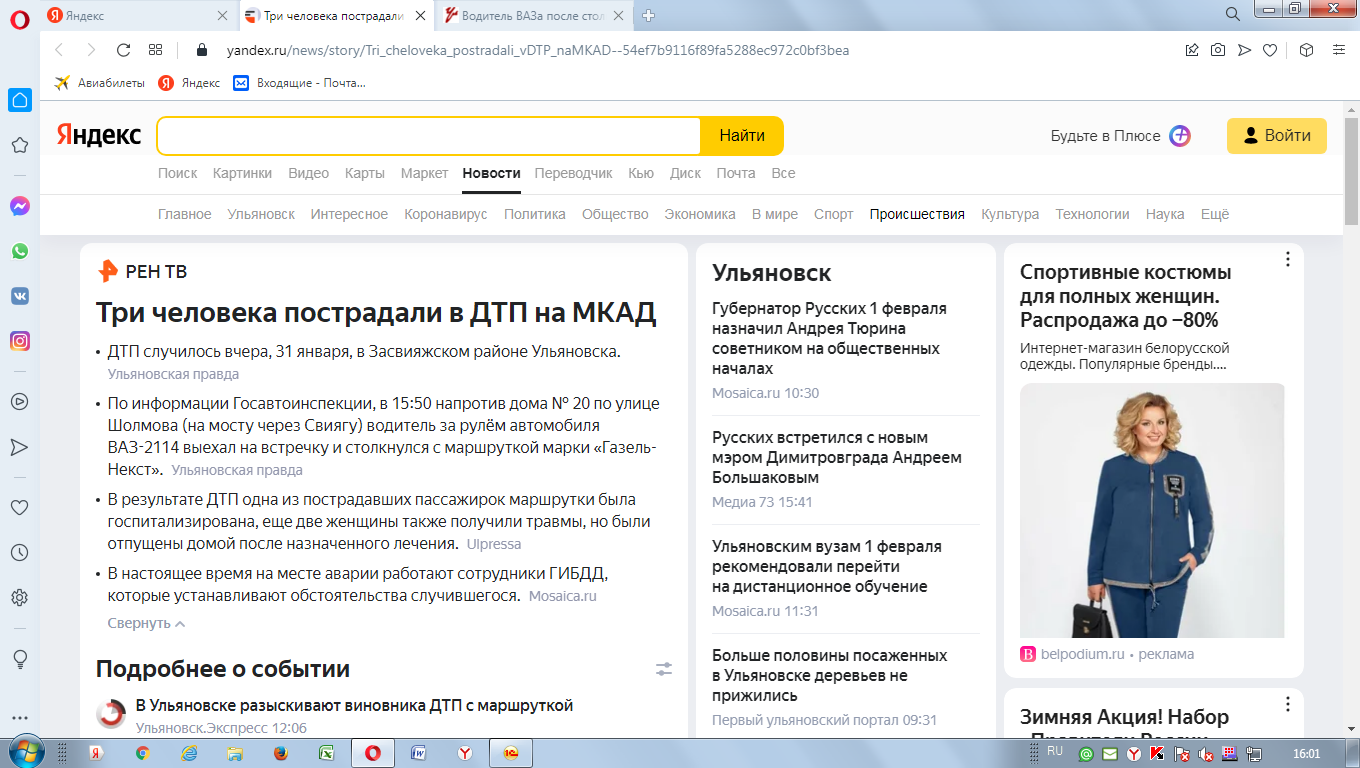1360x768 pixels.
Task: Click Windows Start button
Action: 26,752
